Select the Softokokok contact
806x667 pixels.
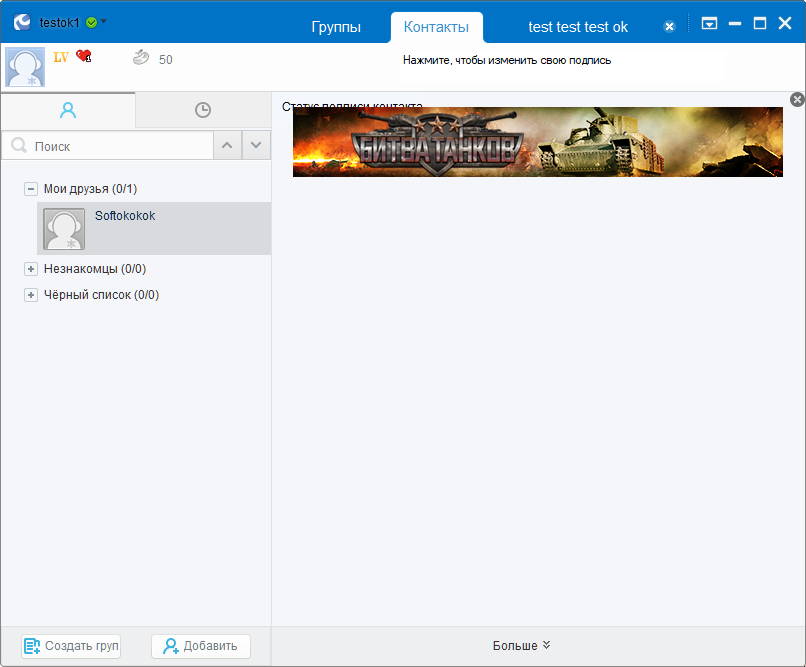coord(154,228)
